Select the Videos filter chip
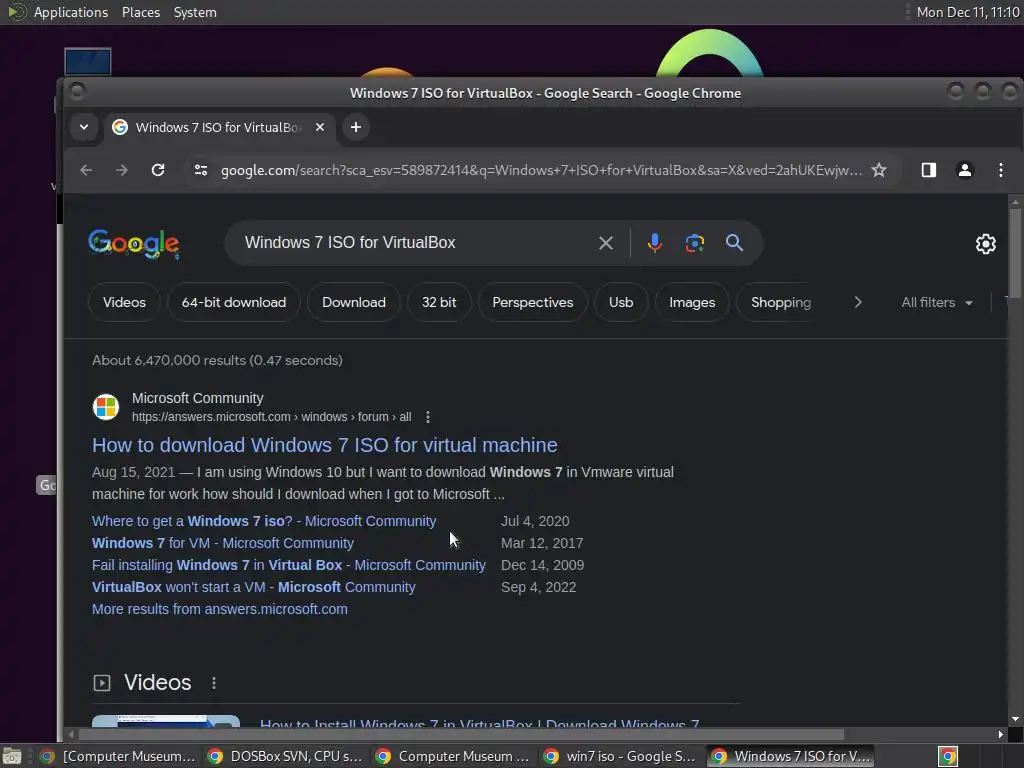1024x768 pixels. pos(124,302)
